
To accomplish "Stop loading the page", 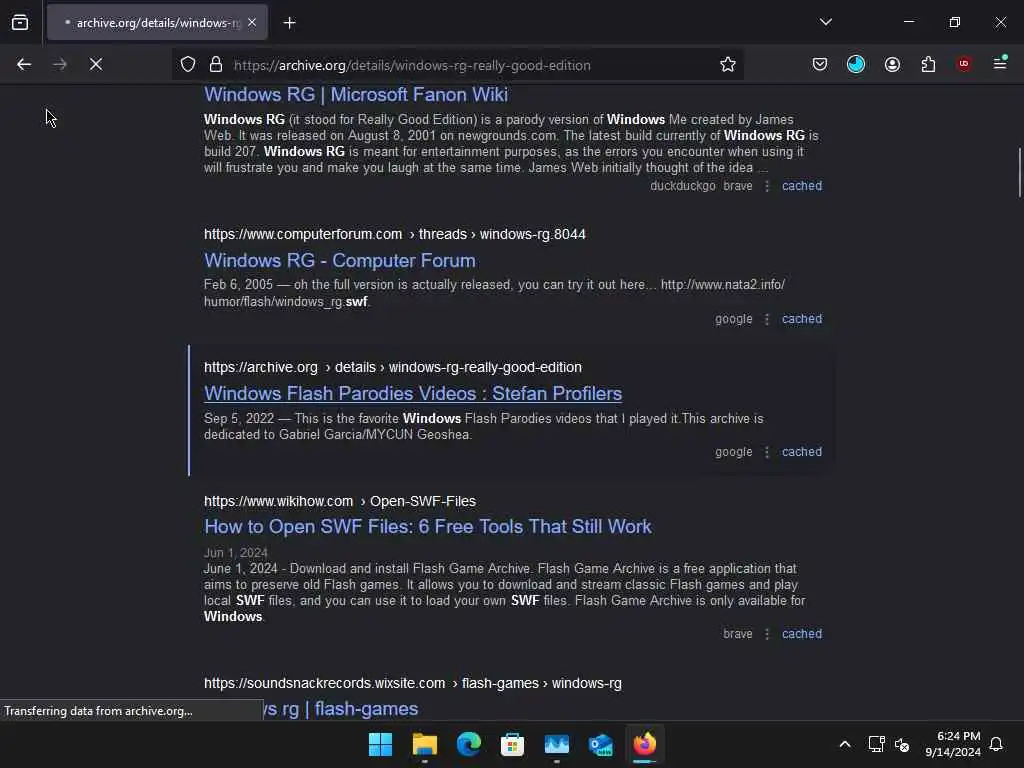I will point(96,64).
